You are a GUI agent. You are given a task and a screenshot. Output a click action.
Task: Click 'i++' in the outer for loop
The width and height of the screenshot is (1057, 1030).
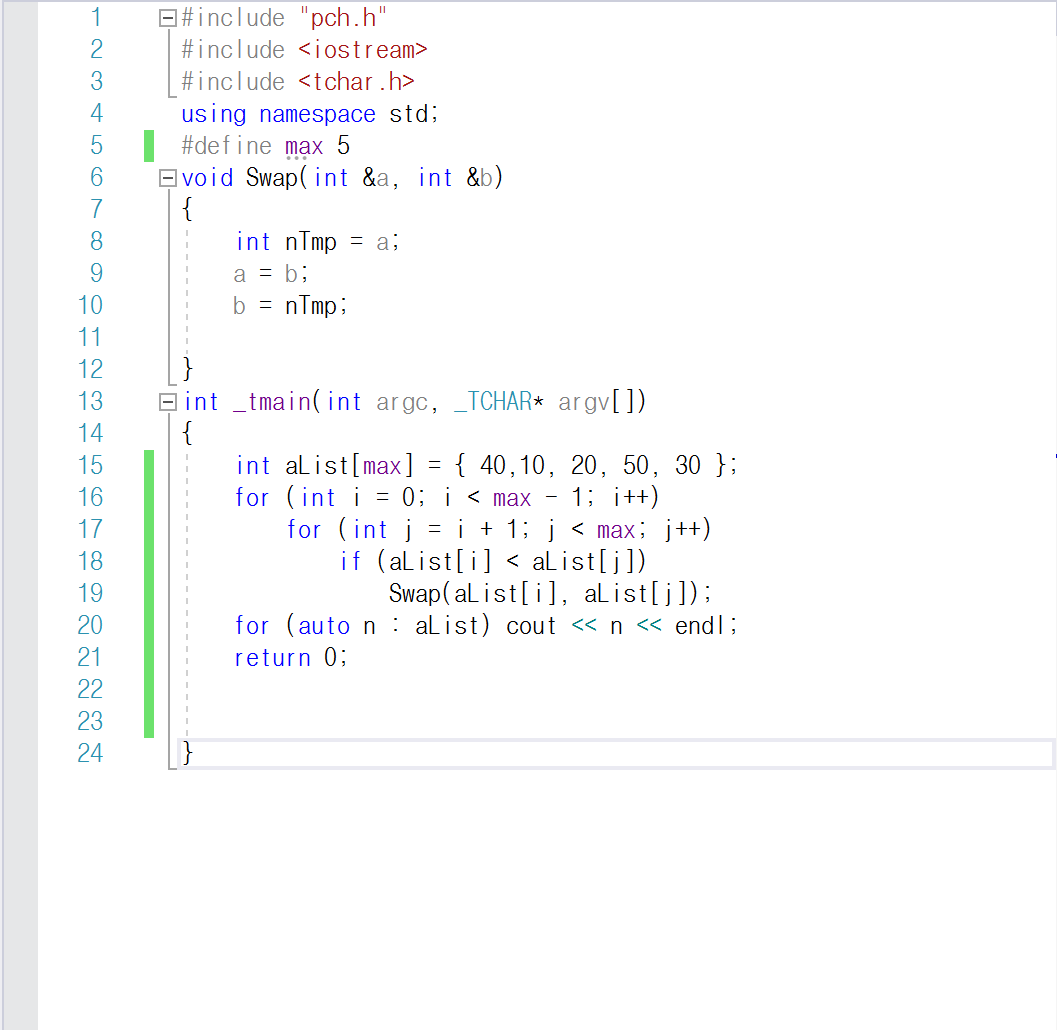tap(632, 497)
